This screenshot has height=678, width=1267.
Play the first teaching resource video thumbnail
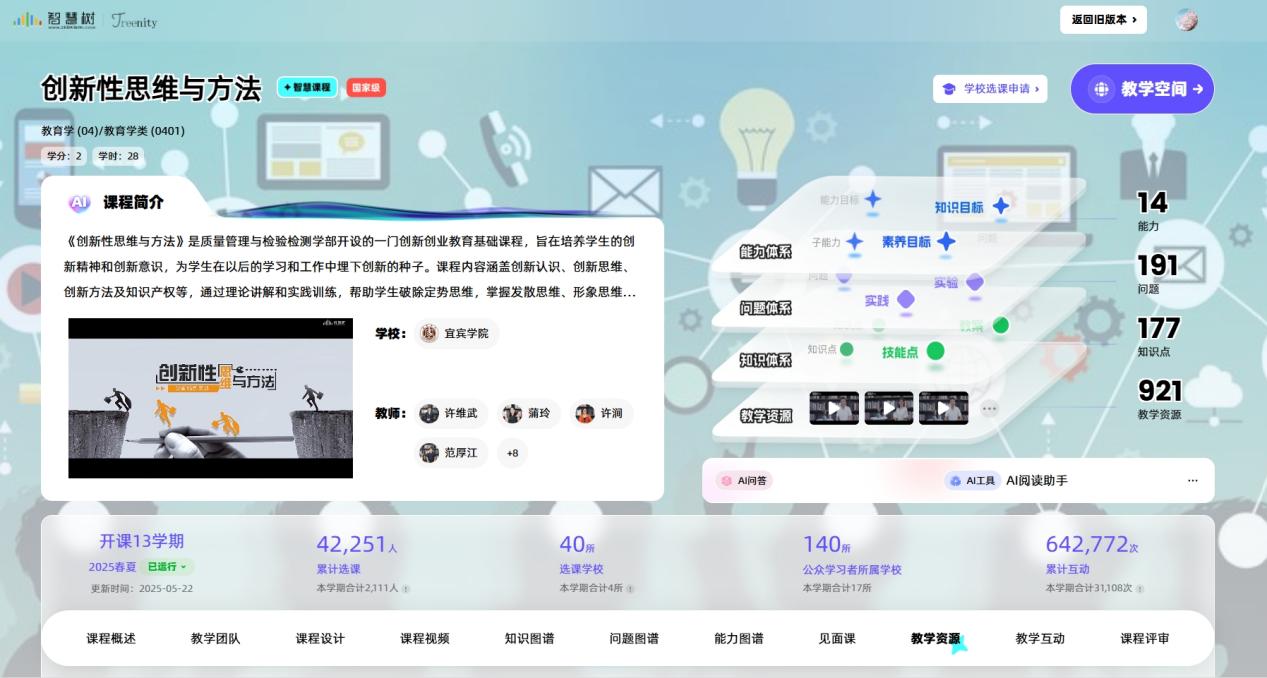point(833,408)
